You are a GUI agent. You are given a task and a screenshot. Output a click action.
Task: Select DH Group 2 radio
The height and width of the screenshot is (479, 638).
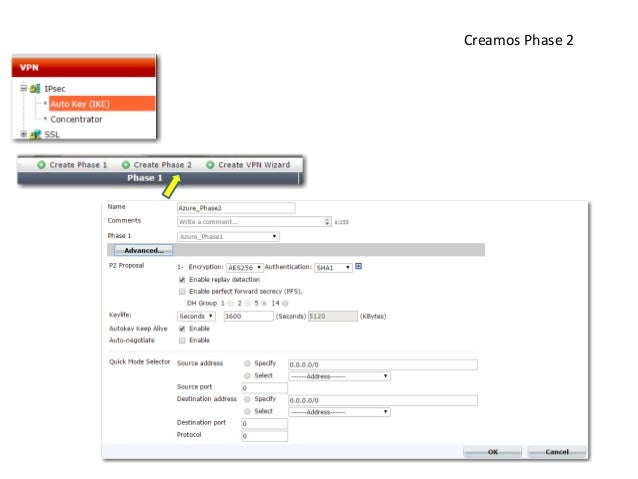(247, 303)
